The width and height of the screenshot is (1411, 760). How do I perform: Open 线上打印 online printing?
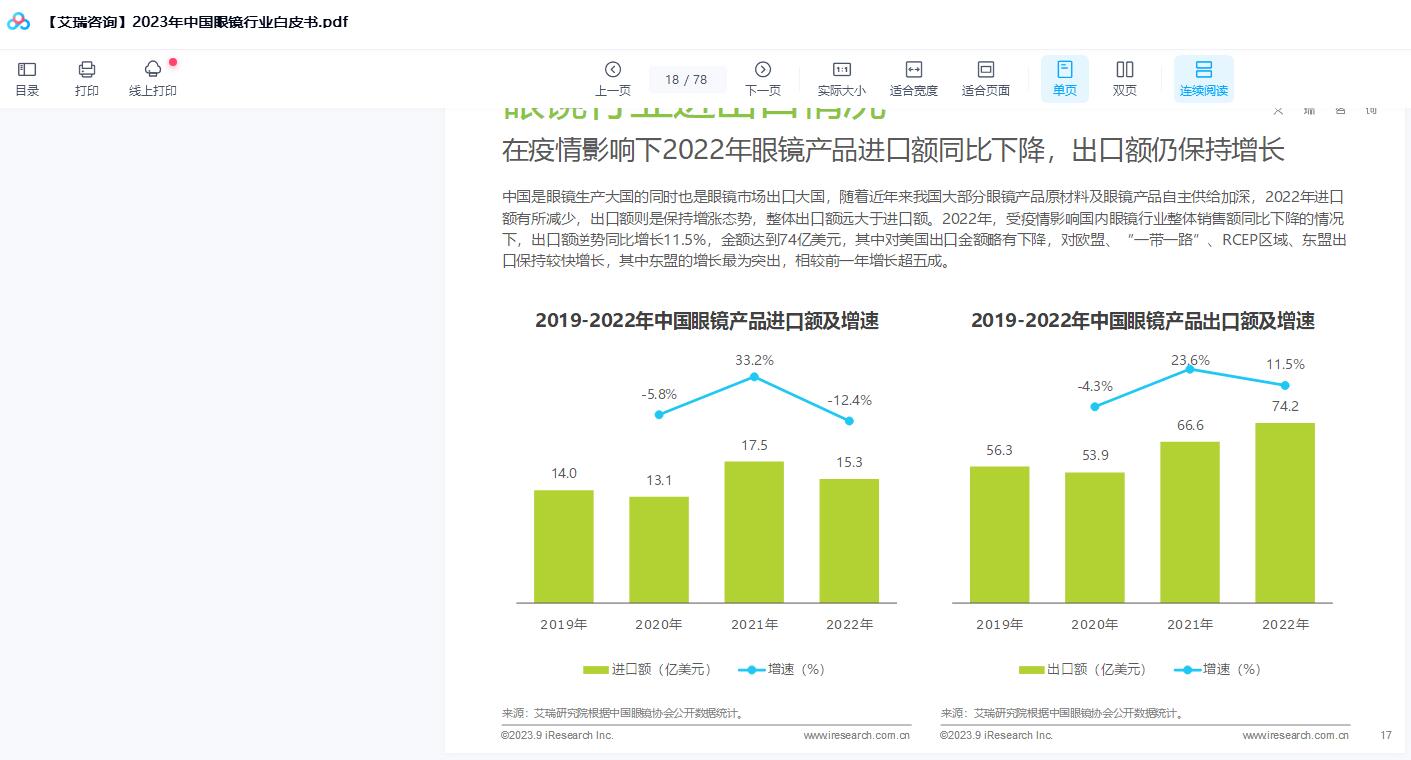(x=152, y=77)
